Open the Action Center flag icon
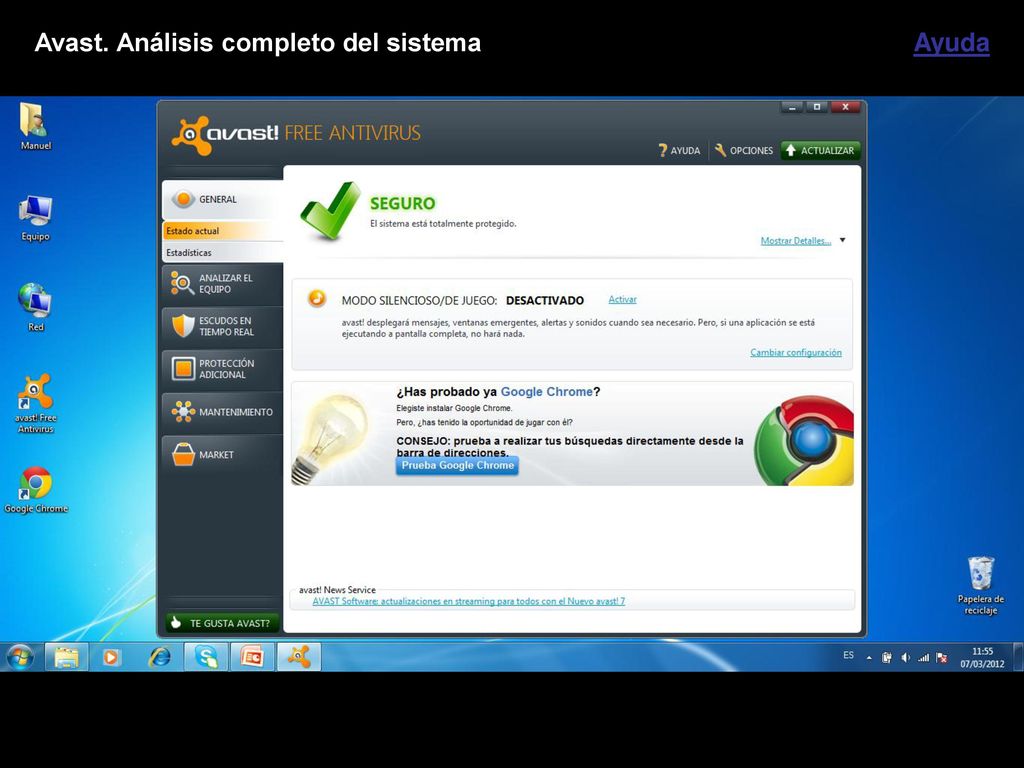 tap(941, 658)
